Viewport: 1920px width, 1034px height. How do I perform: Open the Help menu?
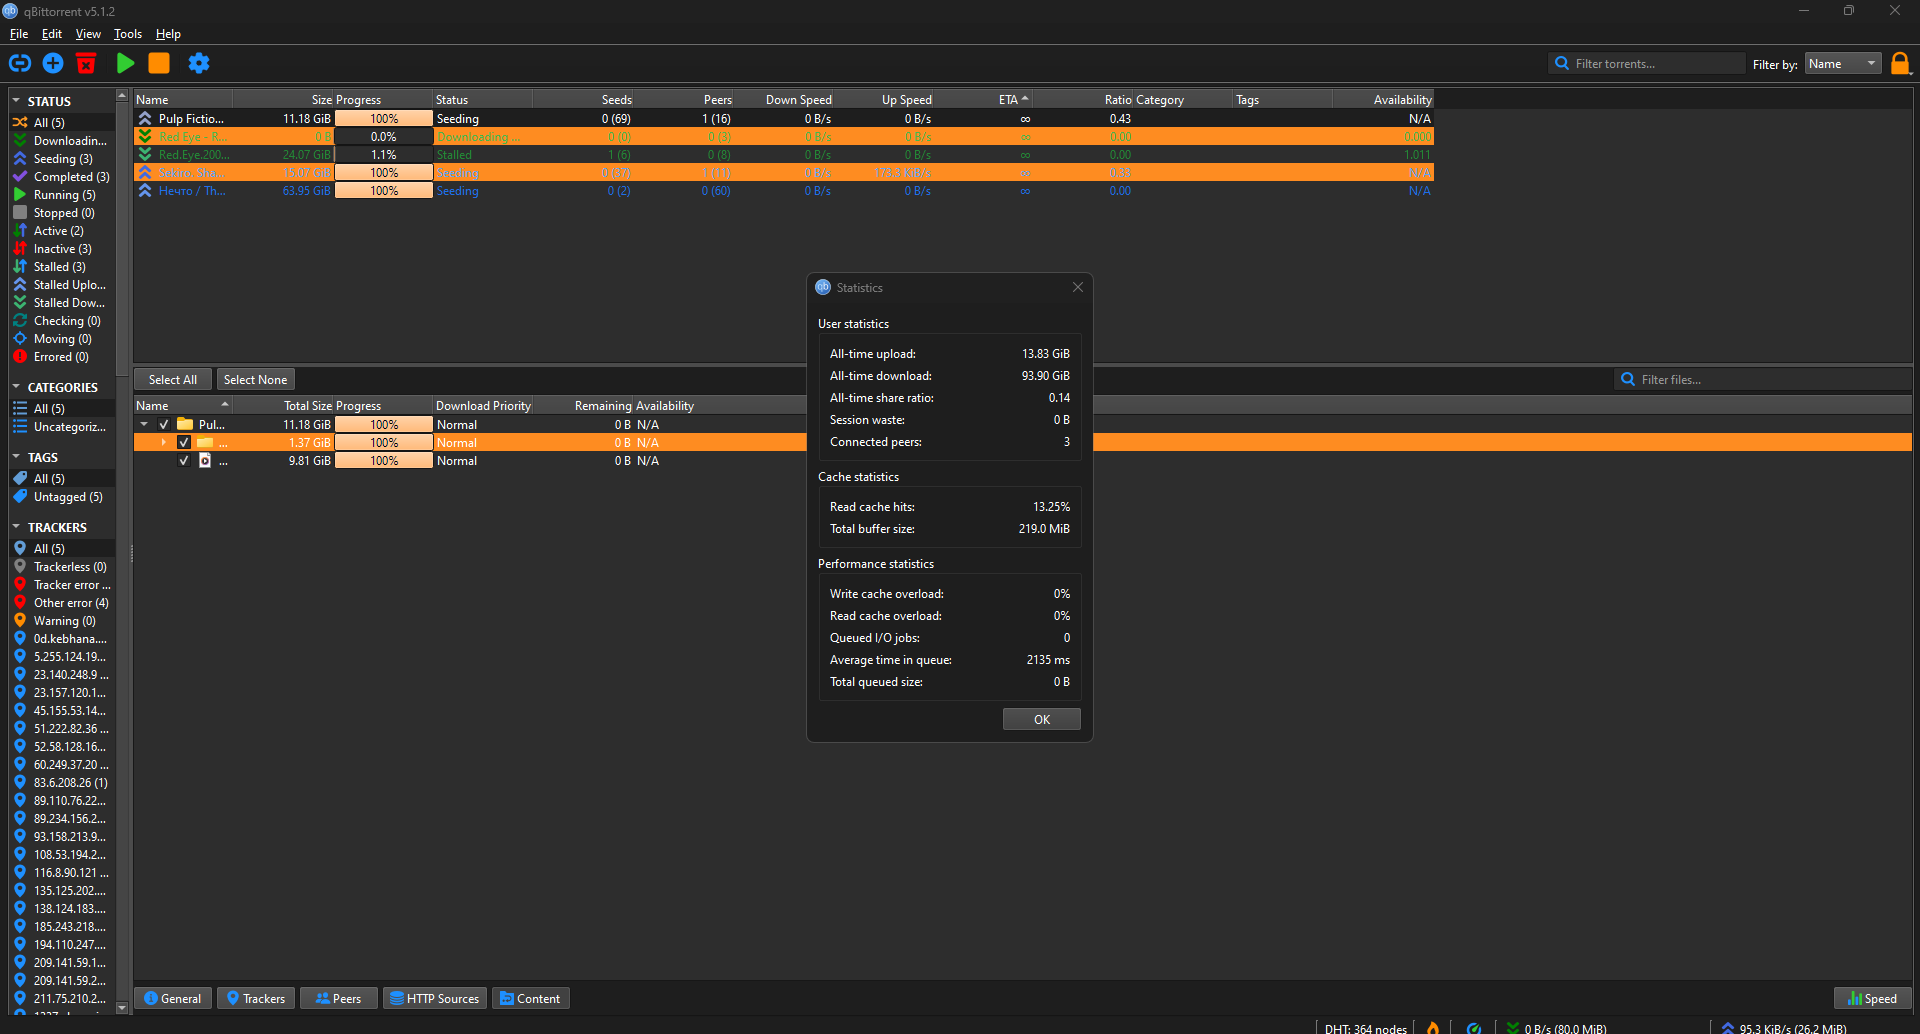coord(168,34)
